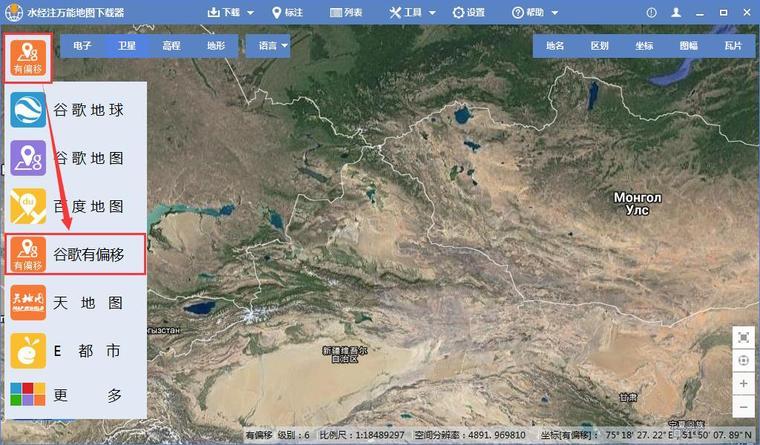Screen dimensions: 760x445
Task: Click the full-extent view icon
Action: click(743, 337)
